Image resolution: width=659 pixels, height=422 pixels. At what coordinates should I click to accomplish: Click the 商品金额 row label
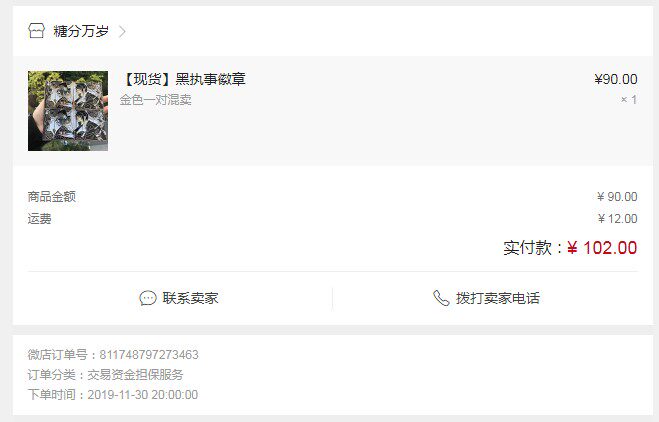pos(52,196)
